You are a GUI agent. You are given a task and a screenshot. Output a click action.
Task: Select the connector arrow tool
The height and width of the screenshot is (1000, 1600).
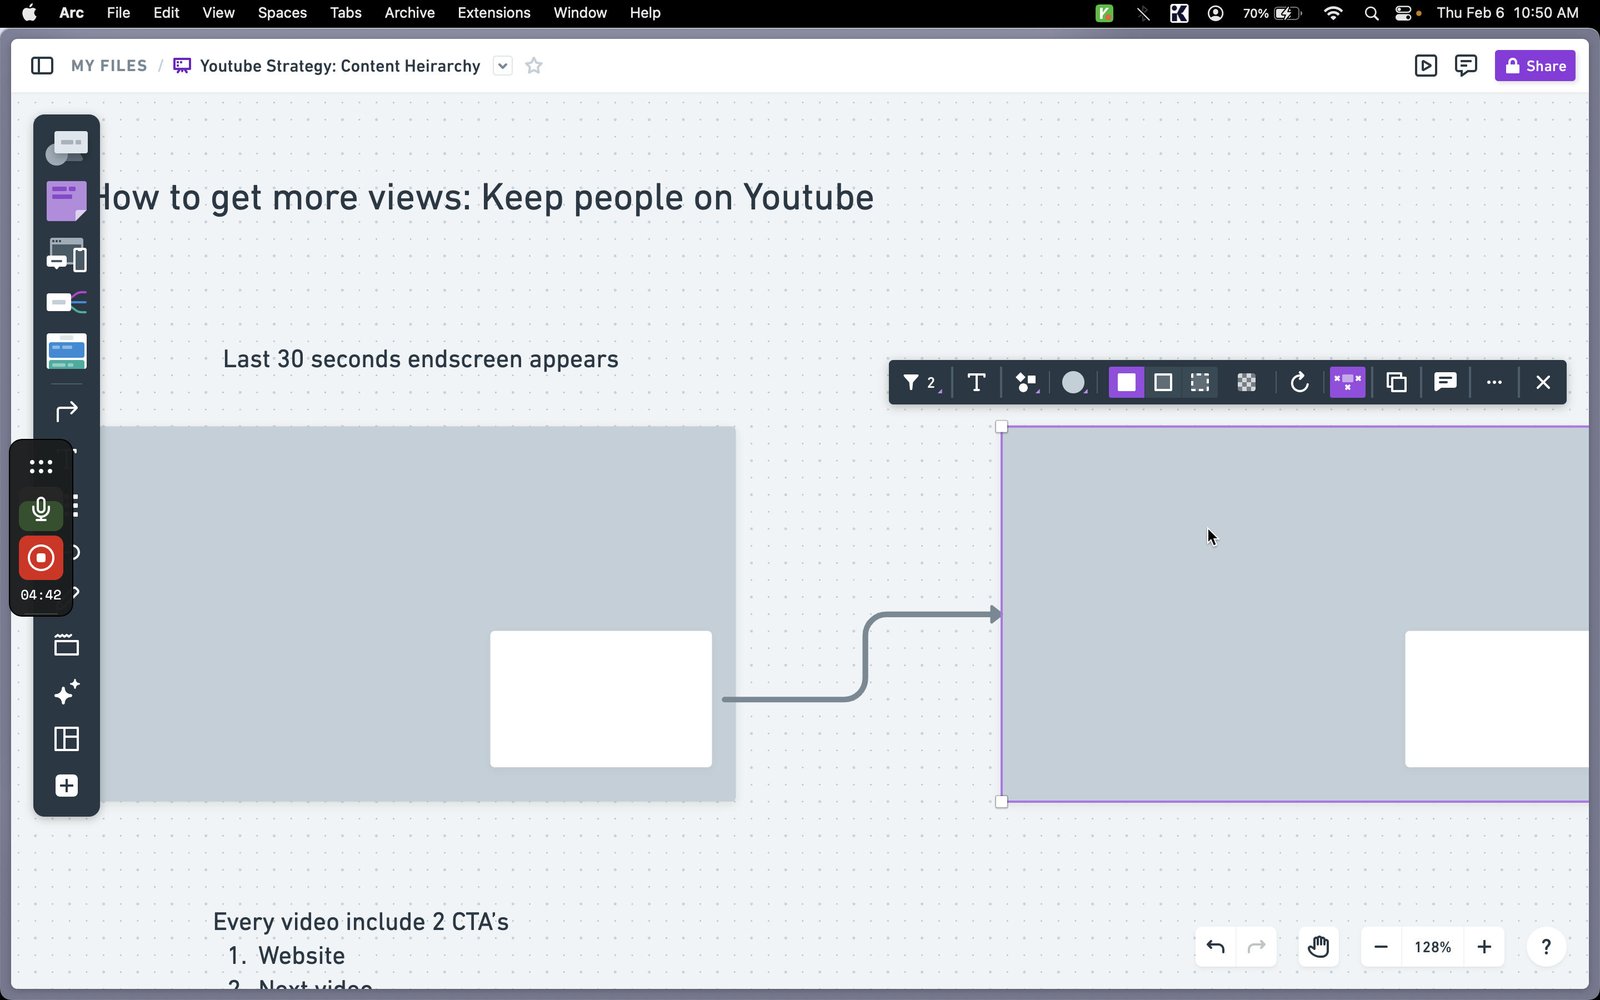point(66,412)
